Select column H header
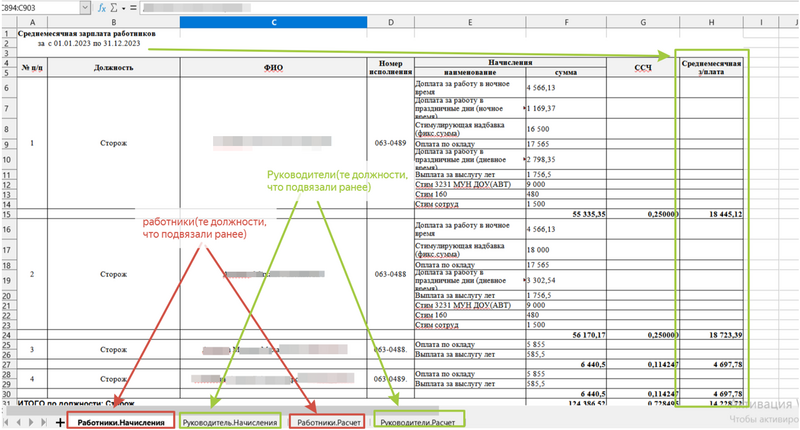Viewport: 800px width, 430px height. point(710,21)
